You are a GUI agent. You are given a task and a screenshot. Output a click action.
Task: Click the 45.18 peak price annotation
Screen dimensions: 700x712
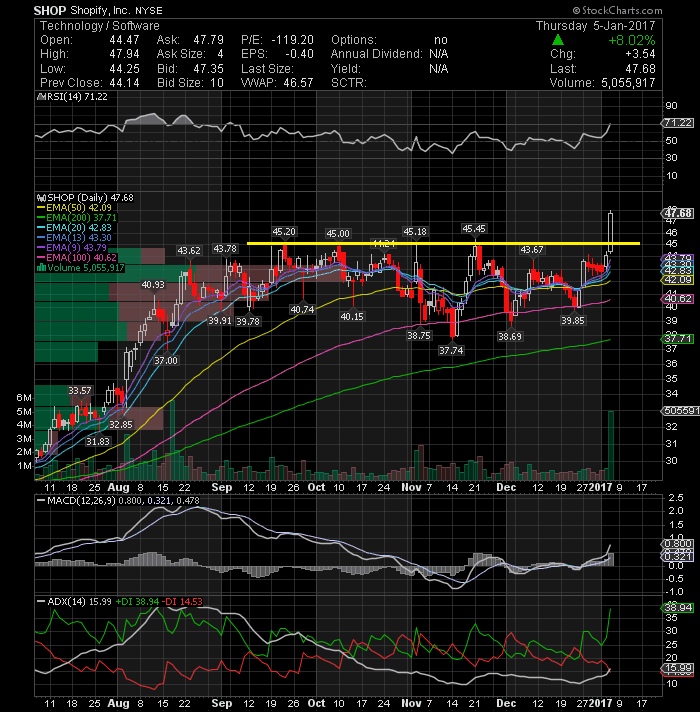pyautogui.click(x=415, y=232)
